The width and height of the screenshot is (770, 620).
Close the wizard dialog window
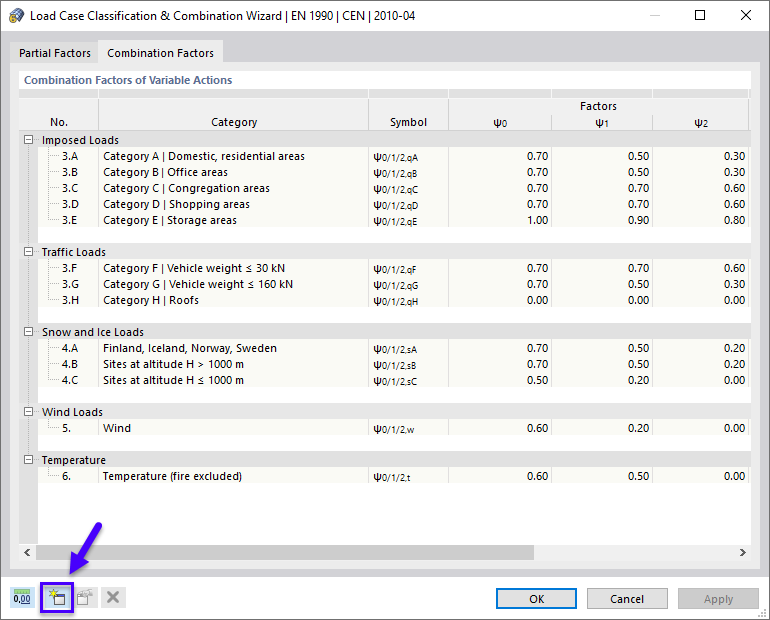point(746,15)
